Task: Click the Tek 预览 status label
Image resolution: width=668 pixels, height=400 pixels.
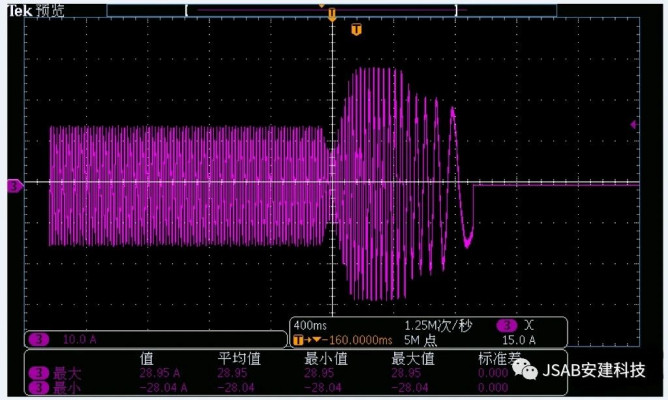Action: click(x=36, y=8)
